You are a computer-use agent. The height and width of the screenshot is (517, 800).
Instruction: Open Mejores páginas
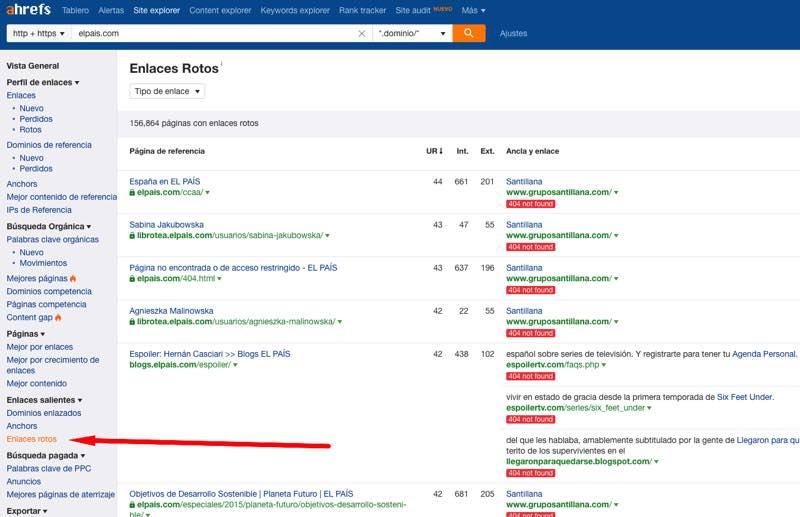point(37,278)
